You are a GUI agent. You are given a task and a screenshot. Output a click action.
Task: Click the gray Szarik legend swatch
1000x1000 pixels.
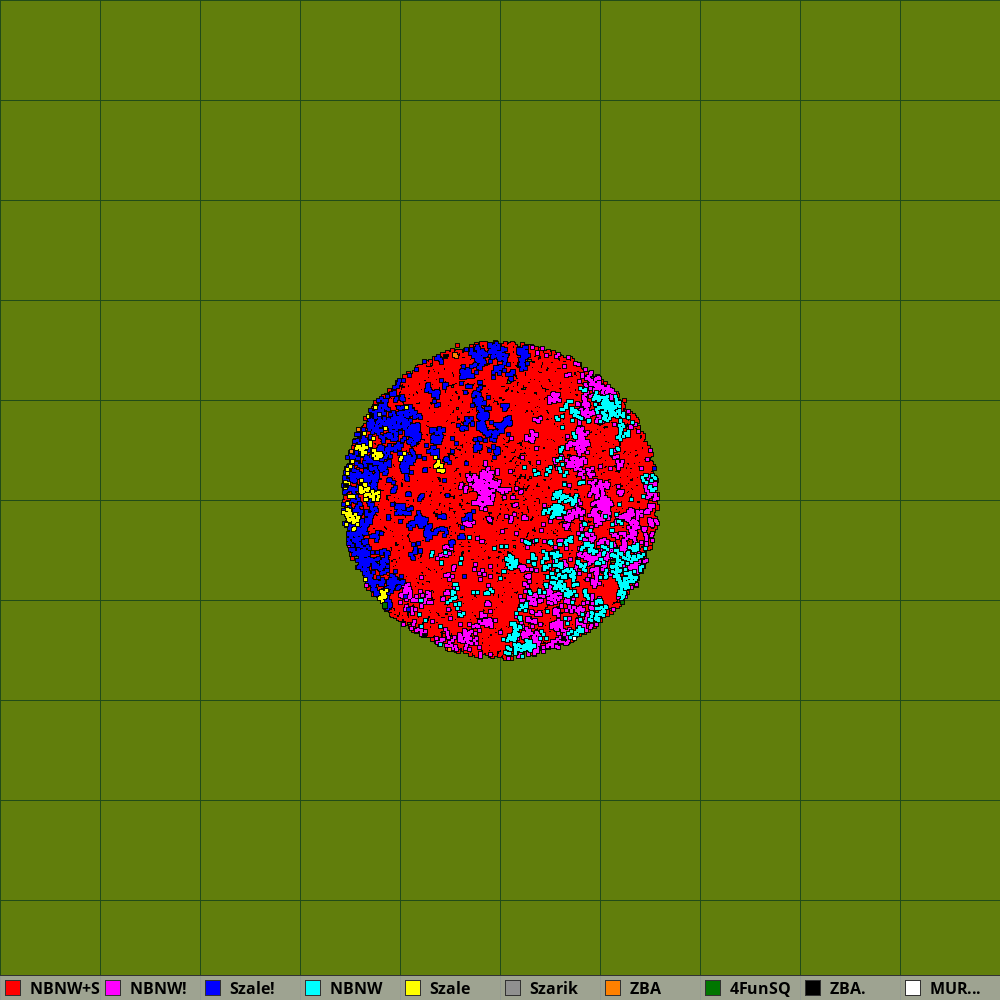[513, 988]
